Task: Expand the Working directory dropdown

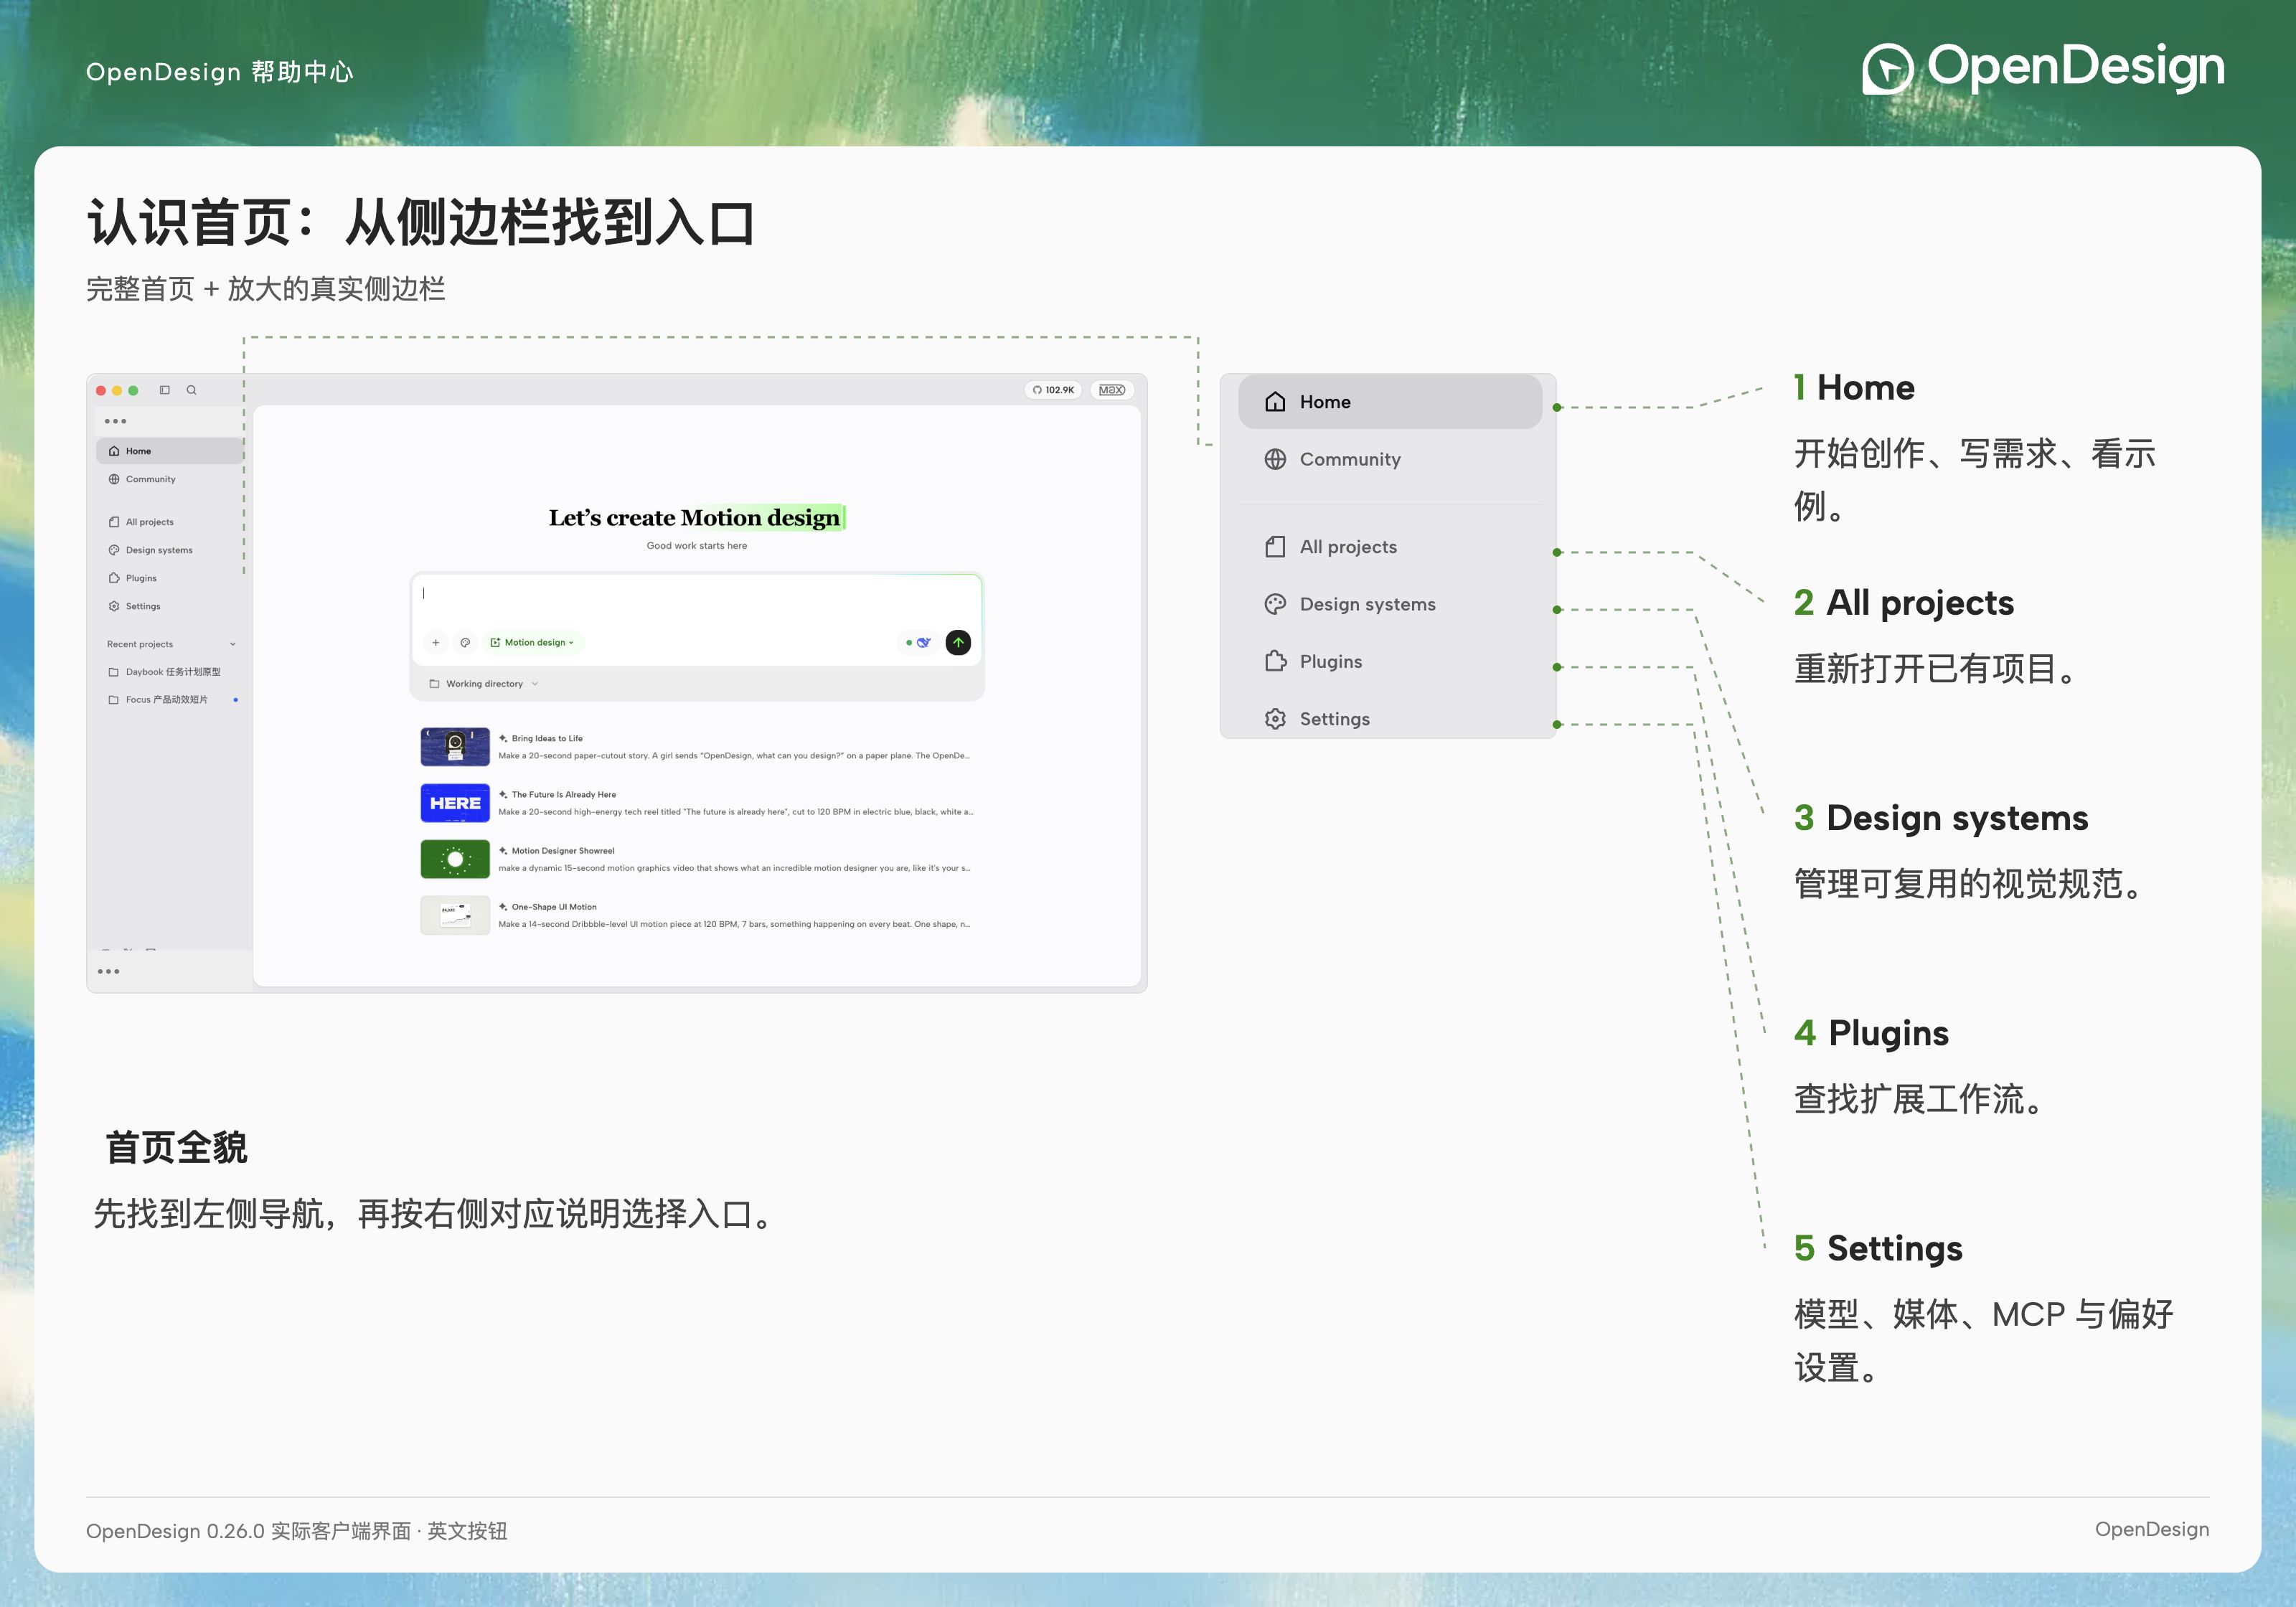Action: pos(484,684)
